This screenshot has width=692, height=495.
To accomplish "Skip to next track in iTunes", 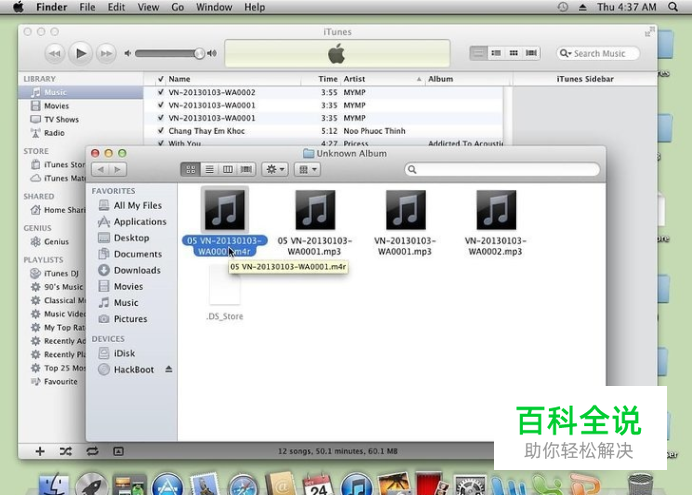I will pyautogui.click(x=106, y=53).
